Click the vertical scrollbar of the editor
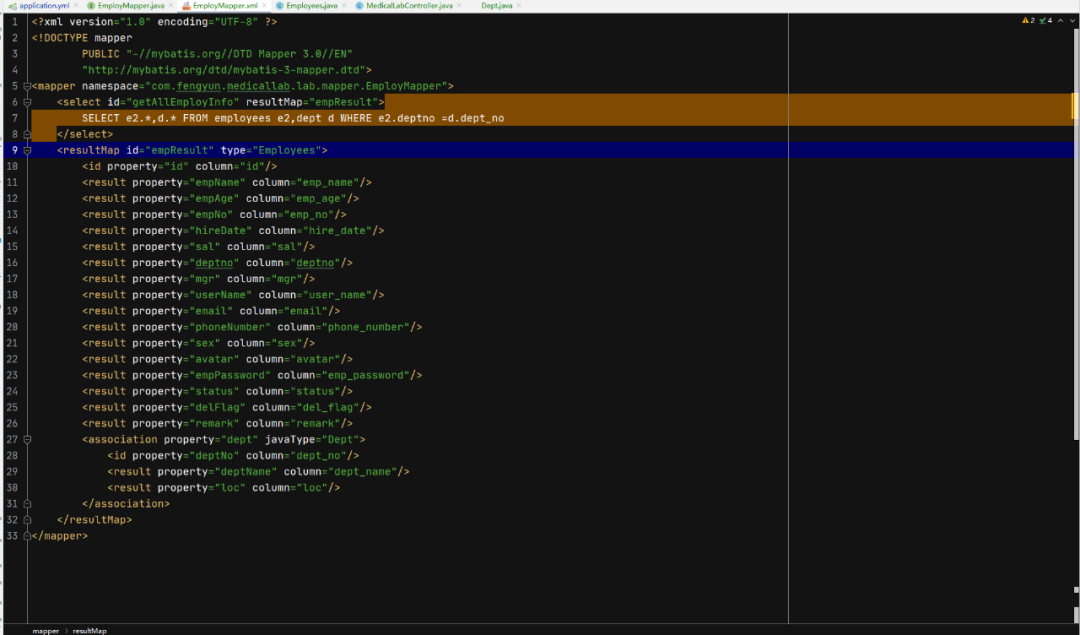 (1076, 234)
